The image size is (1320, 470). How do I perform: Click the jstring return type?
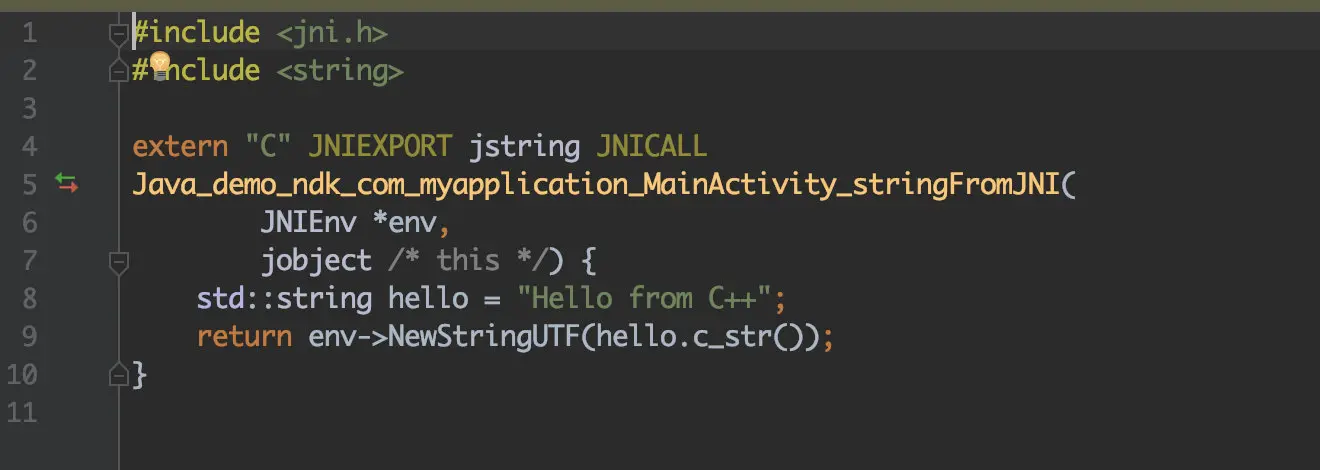[524, 147]
